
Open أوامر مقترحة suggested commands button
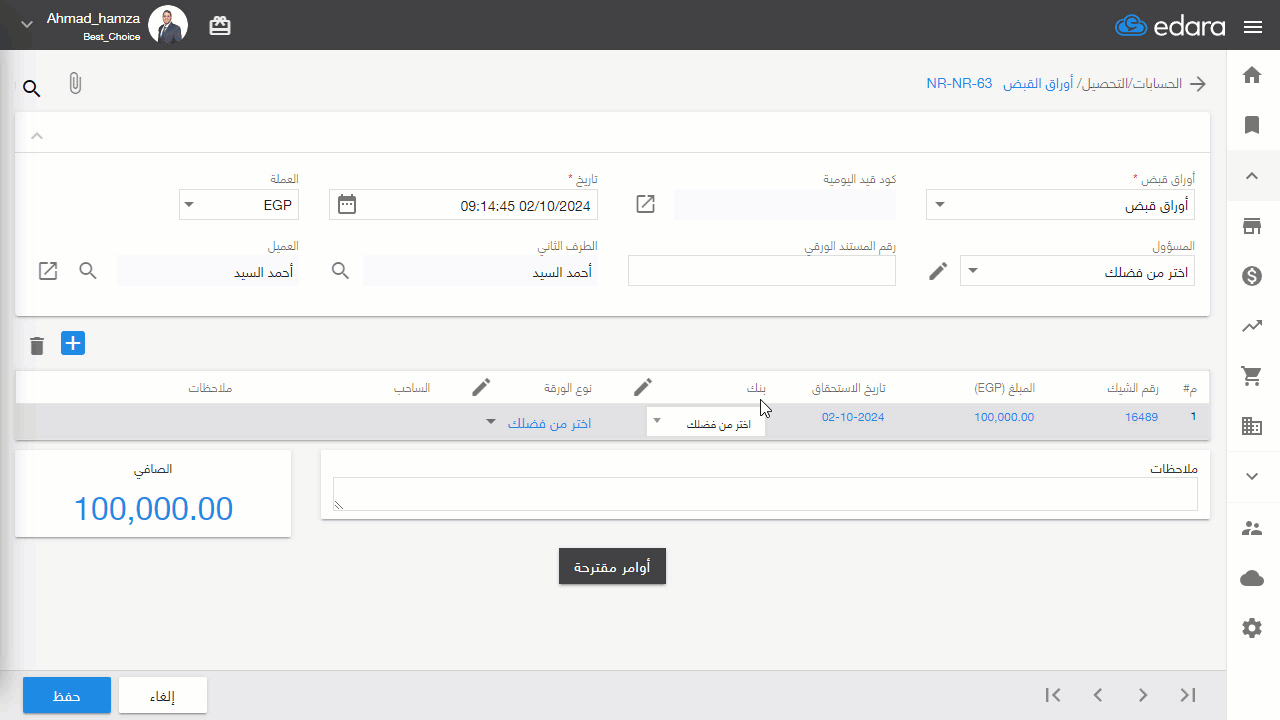[612, 567]
